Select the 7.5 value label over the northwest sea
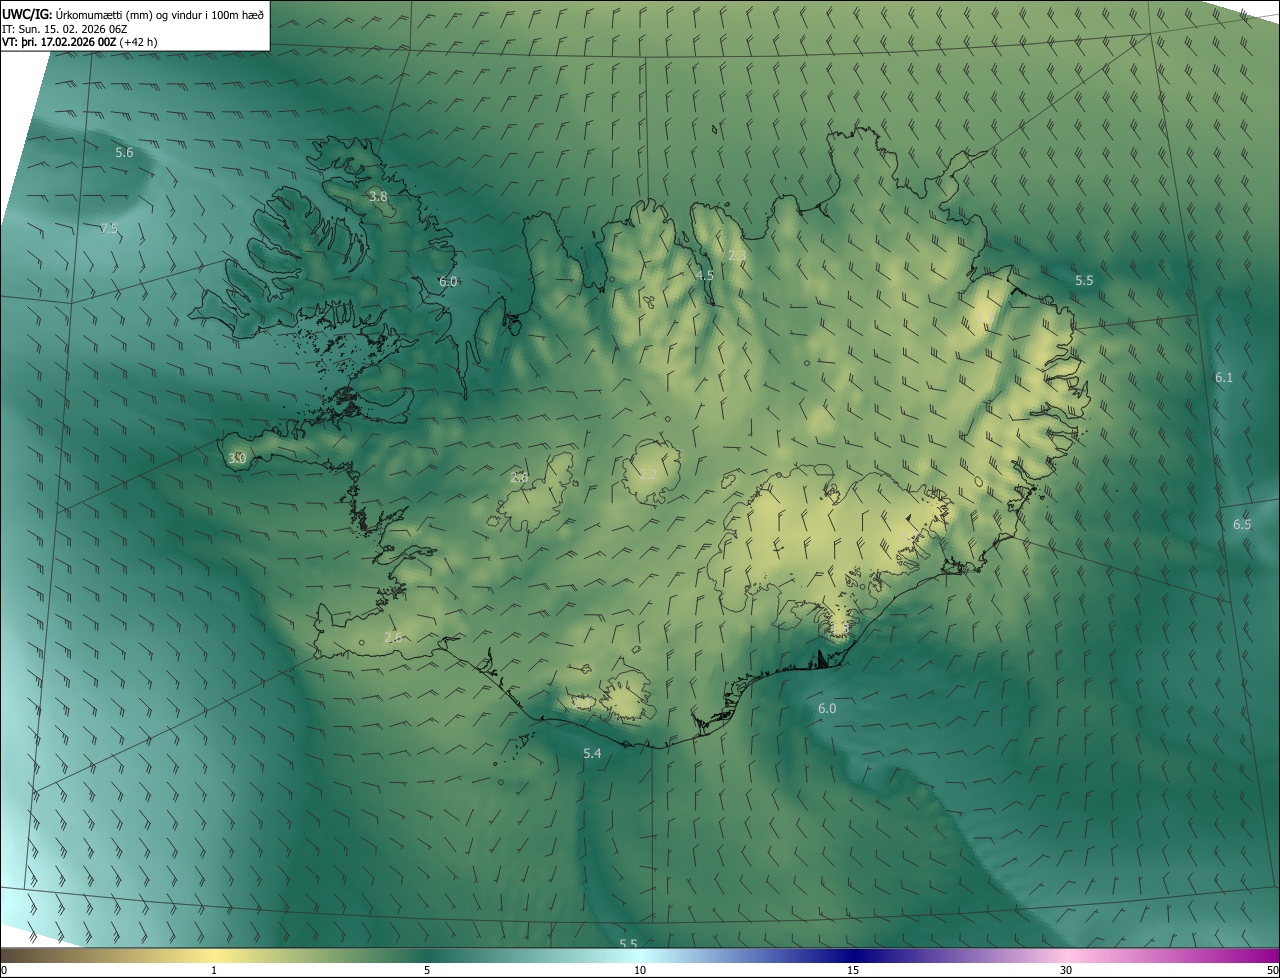The width and height of the screenshot is (1280, 978). (109, 228)
